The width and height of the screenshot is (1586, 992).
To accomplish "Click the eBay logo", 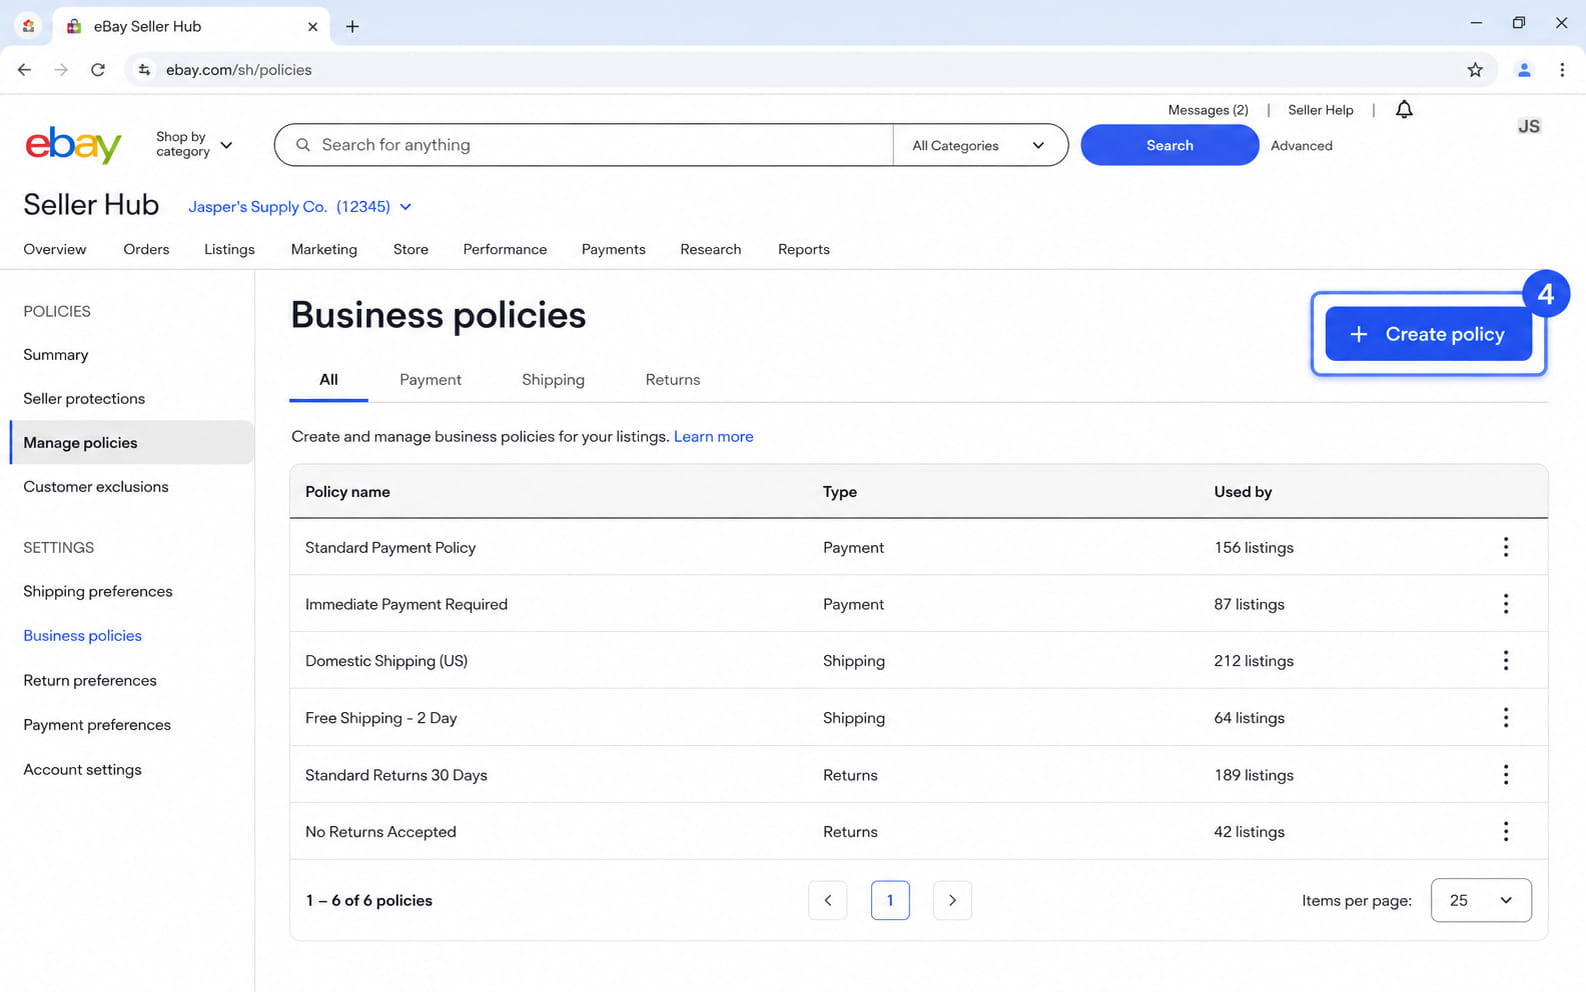I will click(x=73, y=145).
